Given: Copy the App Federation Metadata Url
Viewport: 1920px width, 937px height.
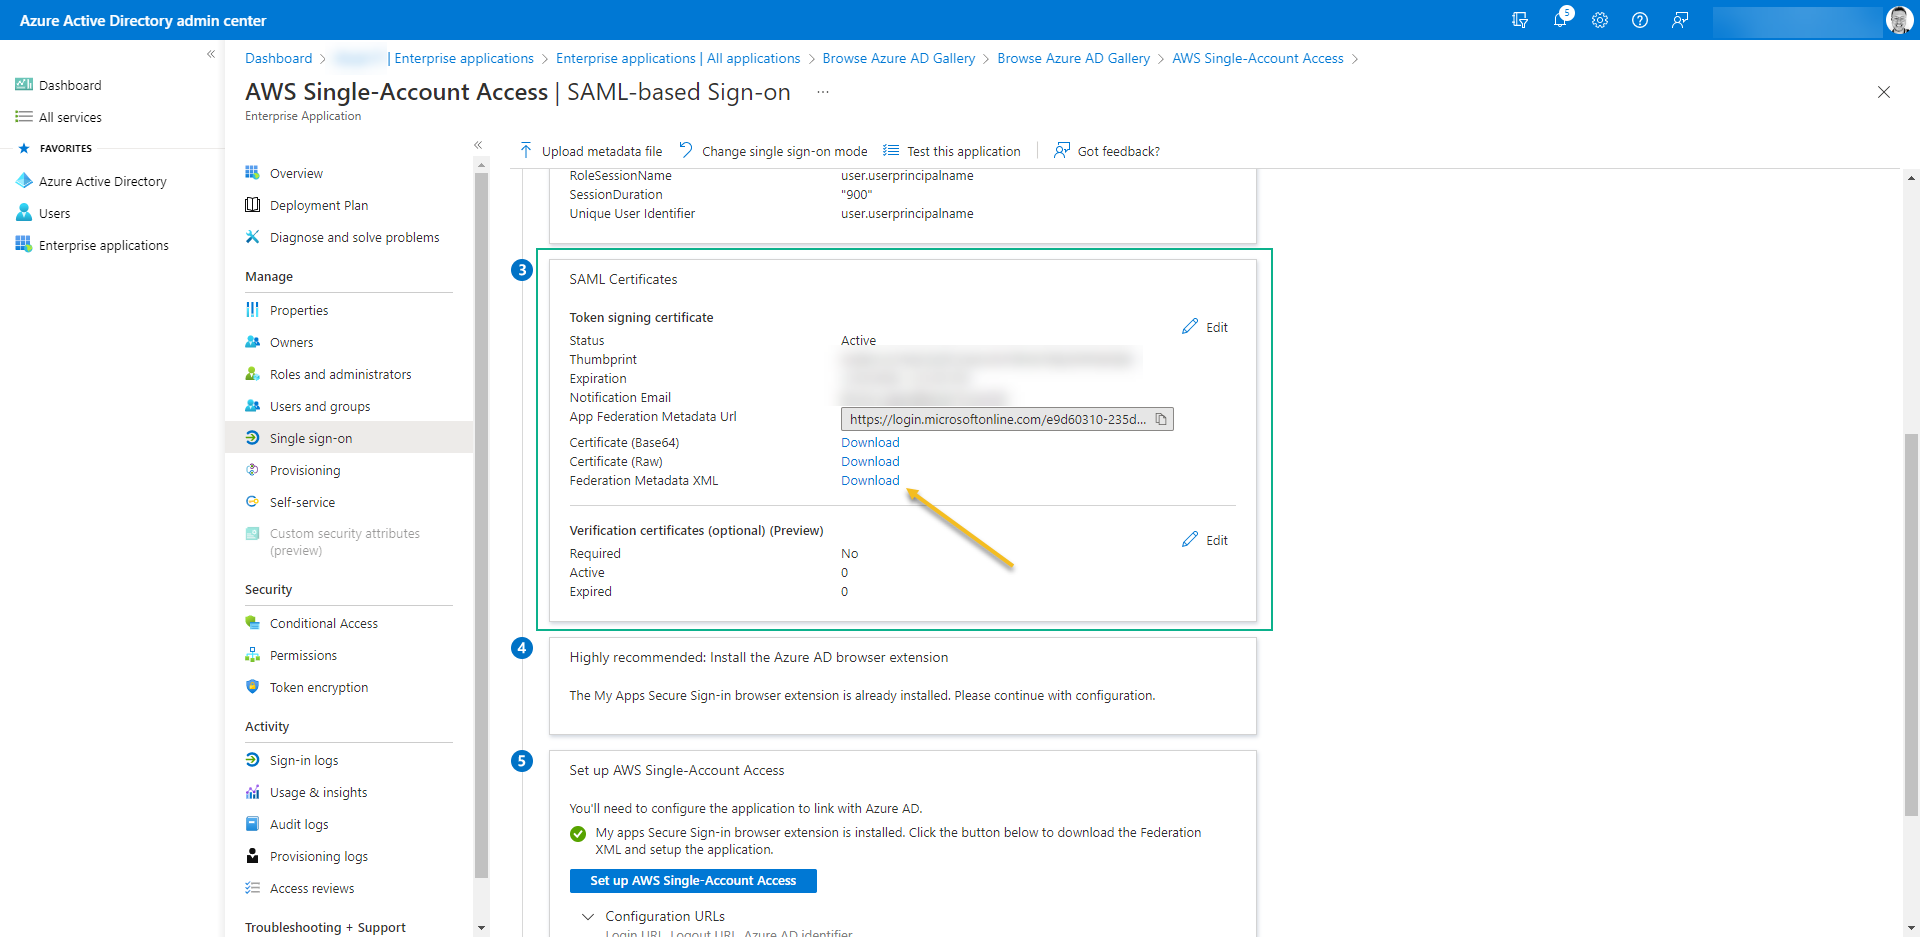Looking at the screenshot, I should coord(1161,419).
